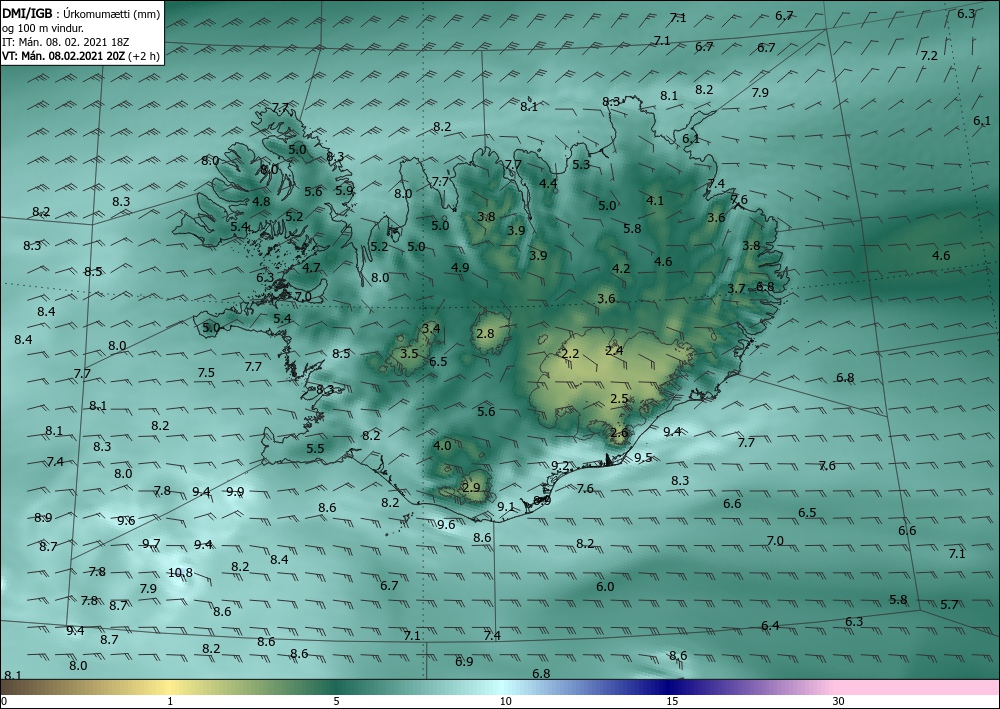Click the glacier value "2.4"
This screenshot has width=1000, height=709.
pyautogui.click(x=614, y=350)
